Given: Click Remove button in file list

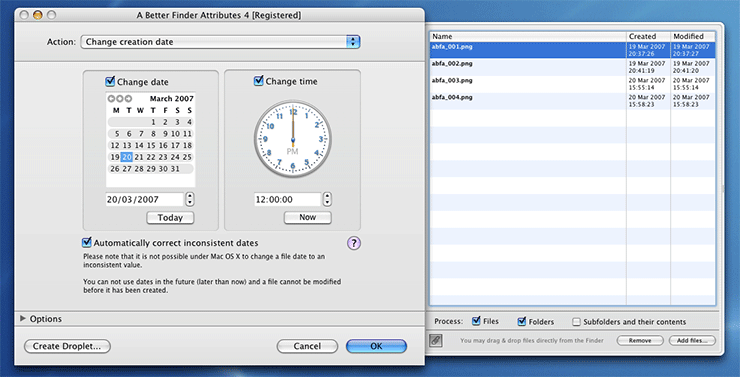Looking at the screenshot, I should (x=640, y=340).
